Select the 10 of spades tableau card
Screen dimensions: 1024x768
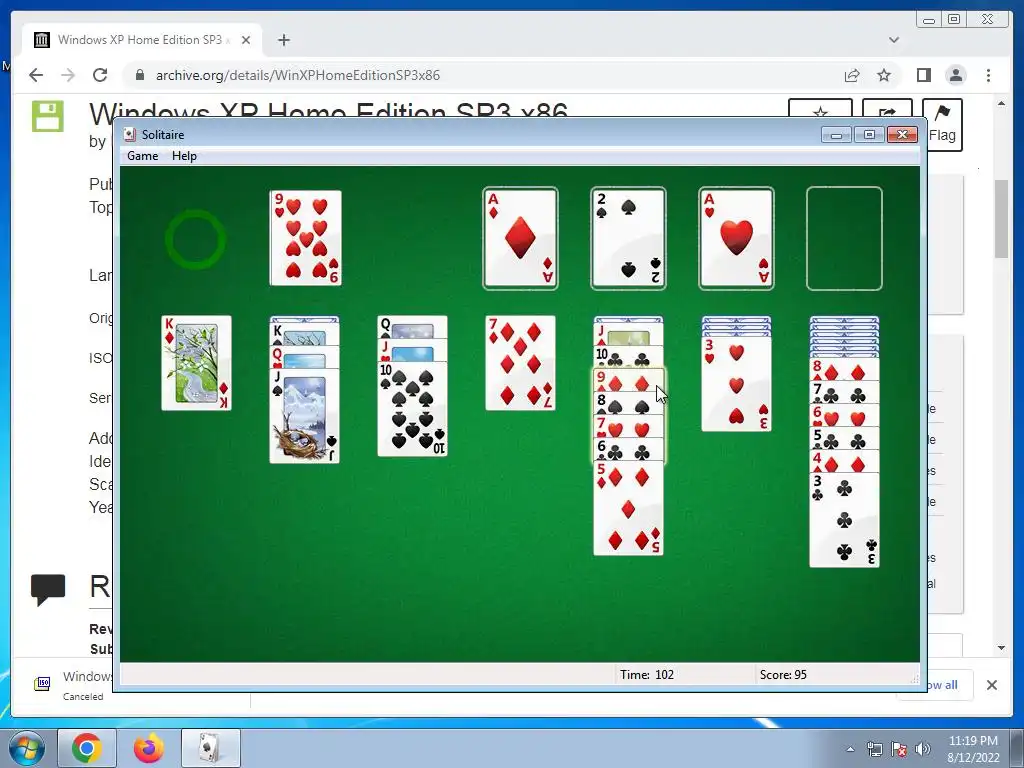tap(413, 408)
